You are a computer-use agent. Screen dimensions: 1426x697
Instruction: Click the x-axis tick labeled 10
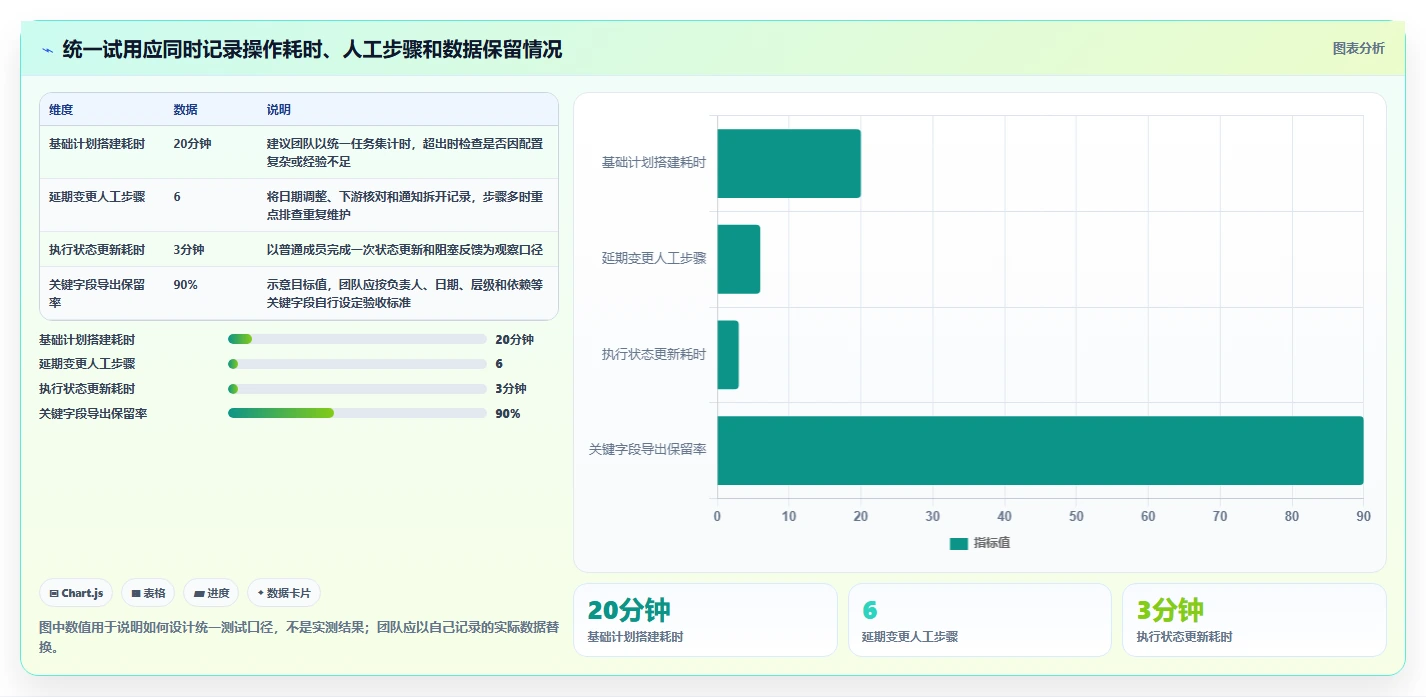(x=789, y=517)
